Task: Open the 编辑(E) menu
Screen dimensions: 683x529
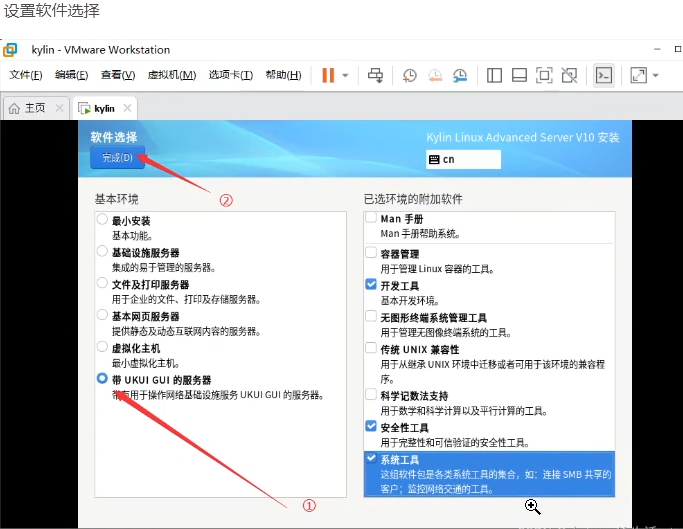Action: click(x=71, y=75)
